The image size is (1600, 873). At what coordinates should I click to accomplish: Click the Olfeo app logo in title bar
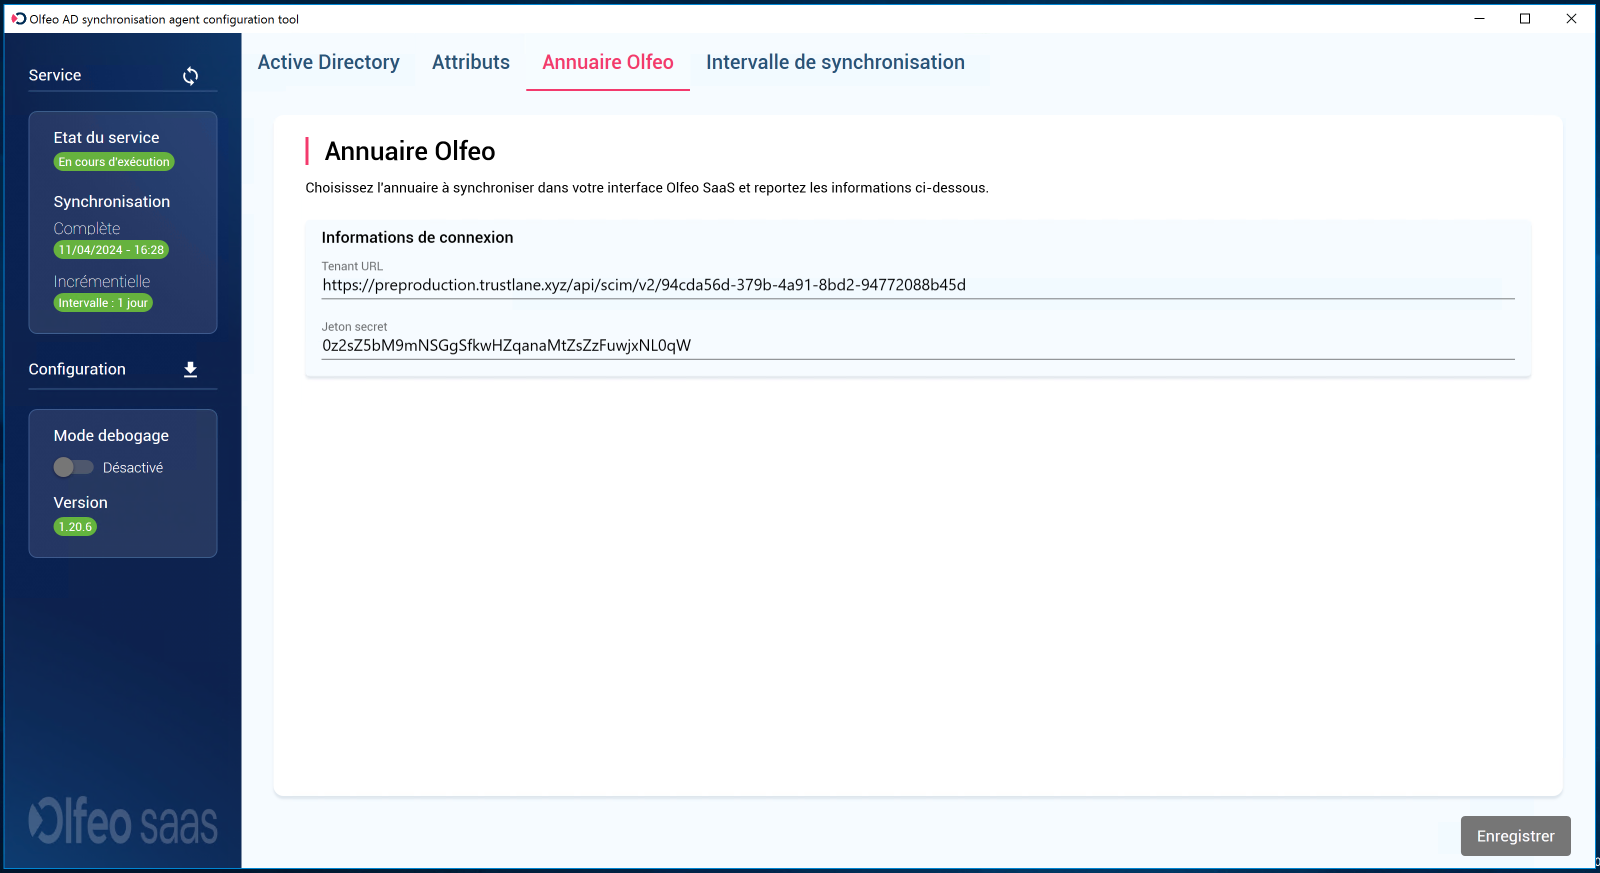point(19,19)
